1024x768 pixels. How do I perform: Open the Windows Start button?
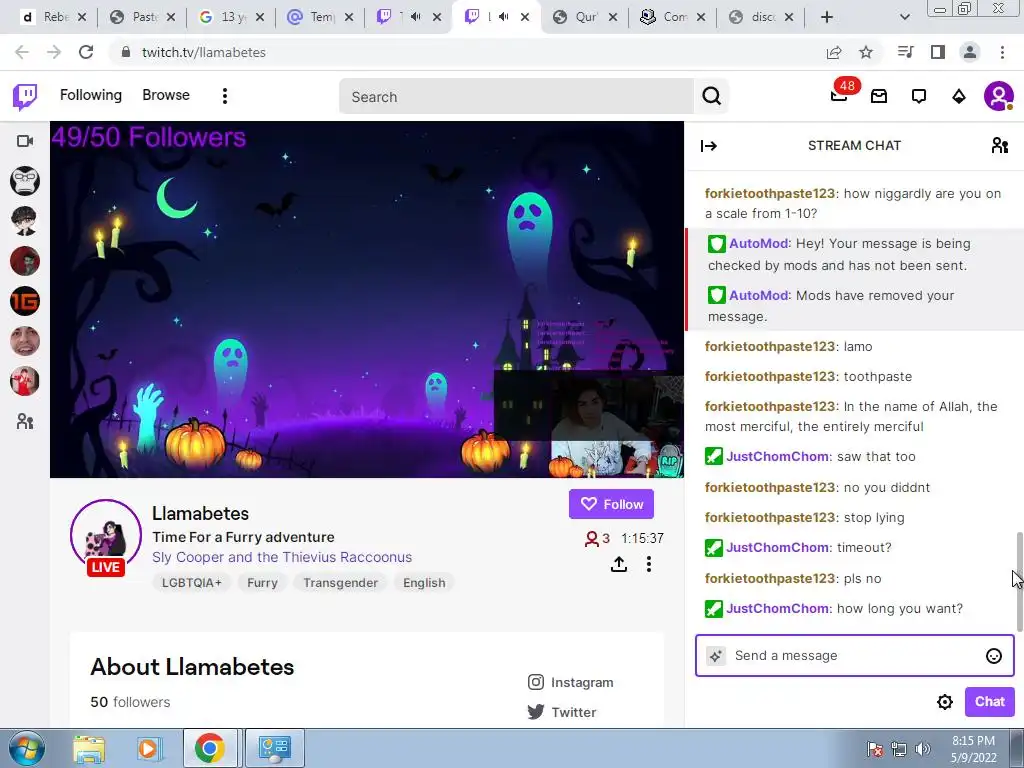tap(26, 748)
